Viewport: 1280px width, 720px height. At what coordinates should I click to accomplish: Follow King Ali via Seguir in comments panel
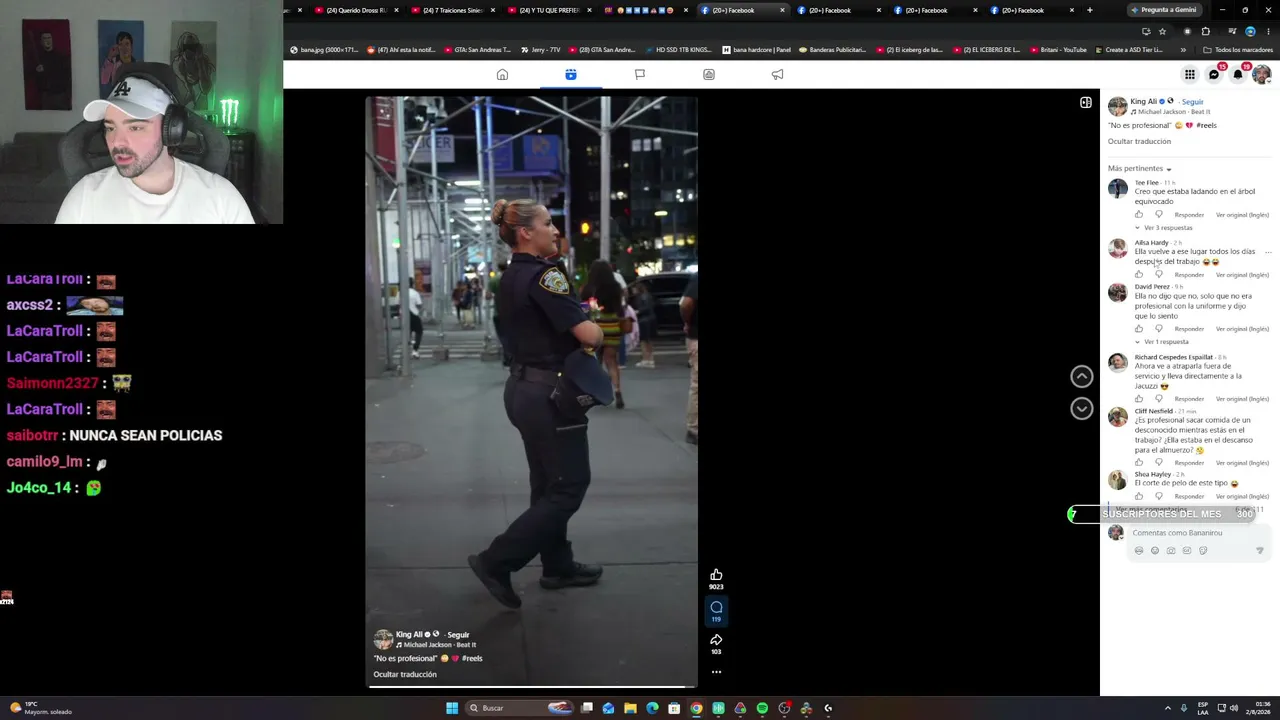point(1192,102)
